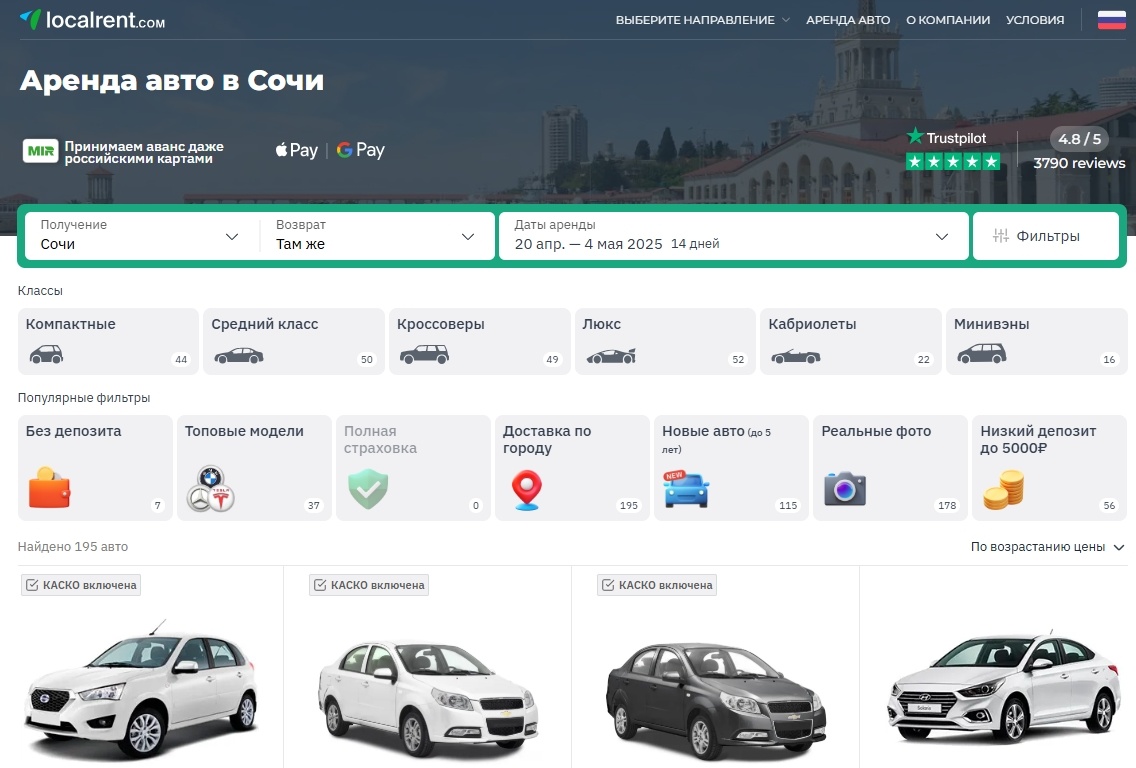The height and width of the screenshot is (768, 1136).
Task: Click the 3790 reviews Trustpilot link
Action: coord(1079,163)
